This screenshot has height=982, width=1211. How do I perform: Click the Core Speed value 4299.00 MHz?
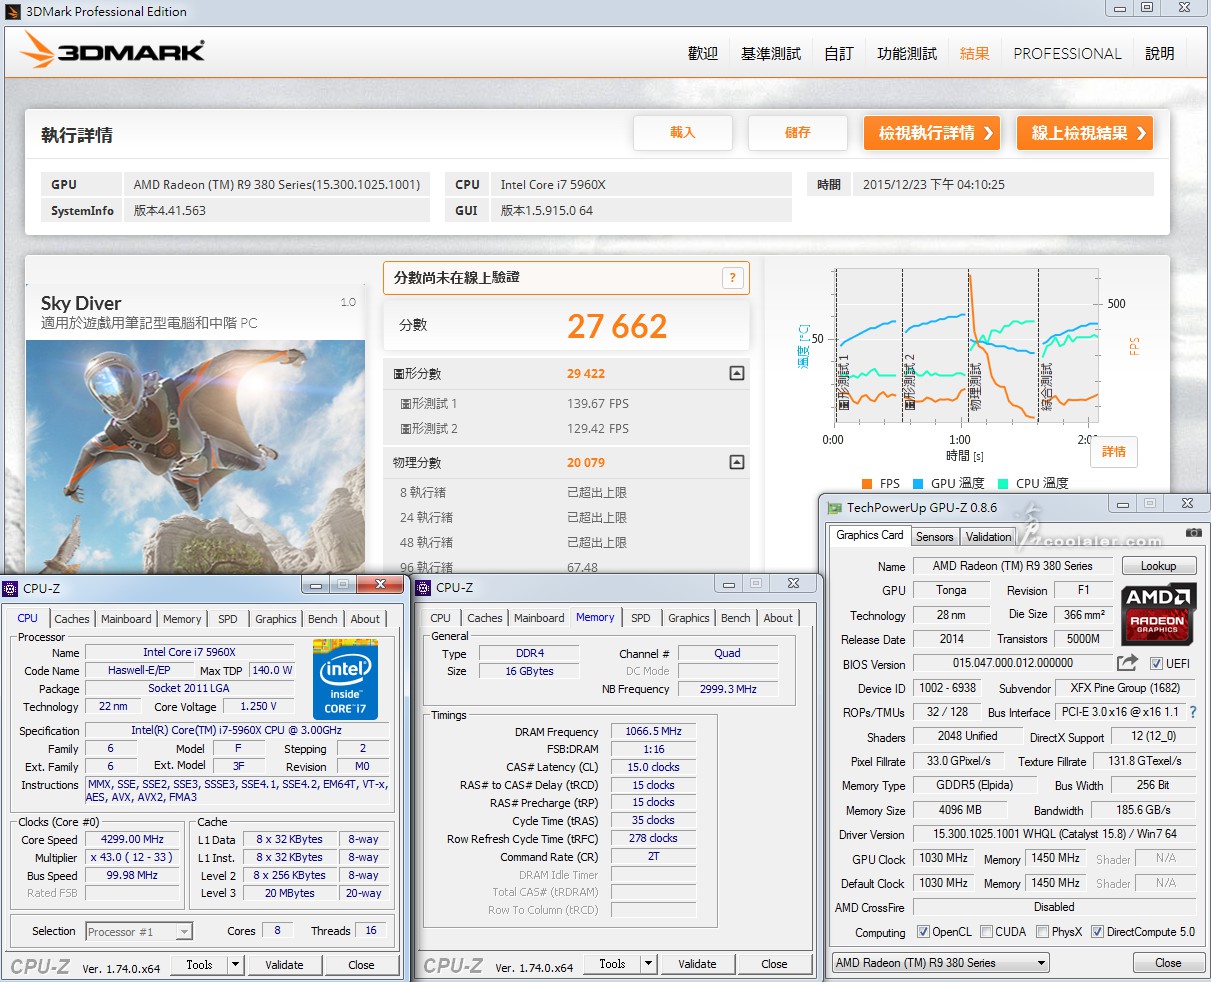coord(133,840)
